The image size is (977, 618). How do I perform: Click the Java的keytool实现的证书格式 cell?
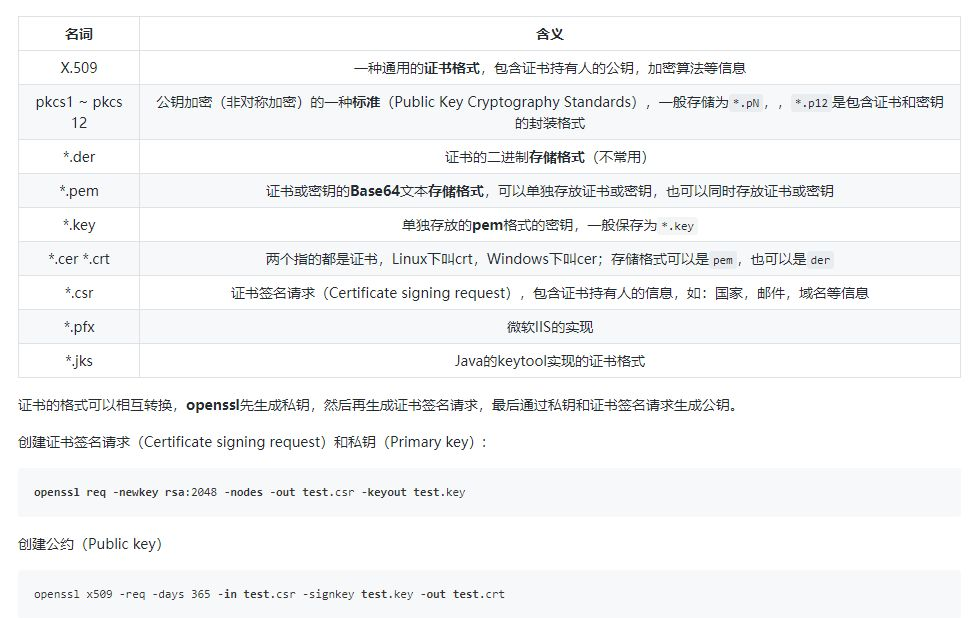pyautogui.click(x=550, y=361)
